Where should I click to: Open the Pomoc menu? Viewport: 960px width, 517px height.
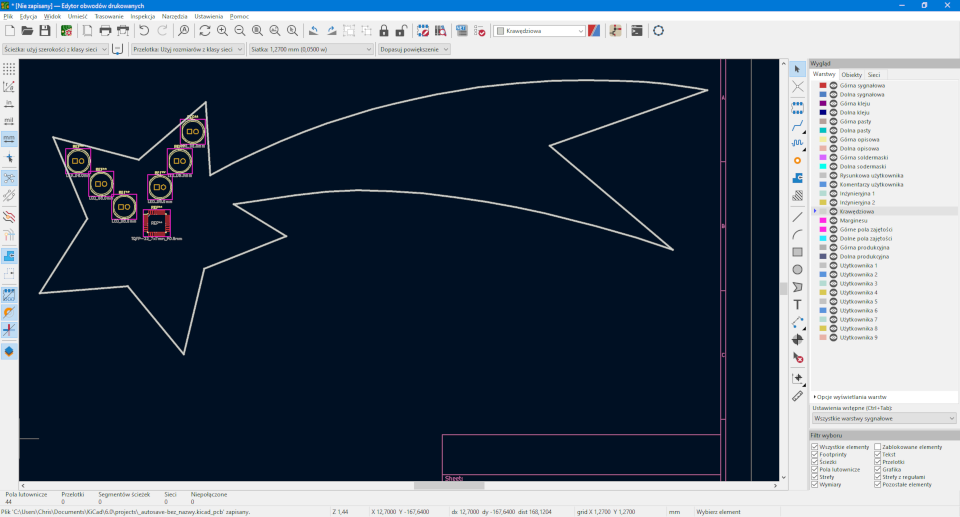[239, 17]
